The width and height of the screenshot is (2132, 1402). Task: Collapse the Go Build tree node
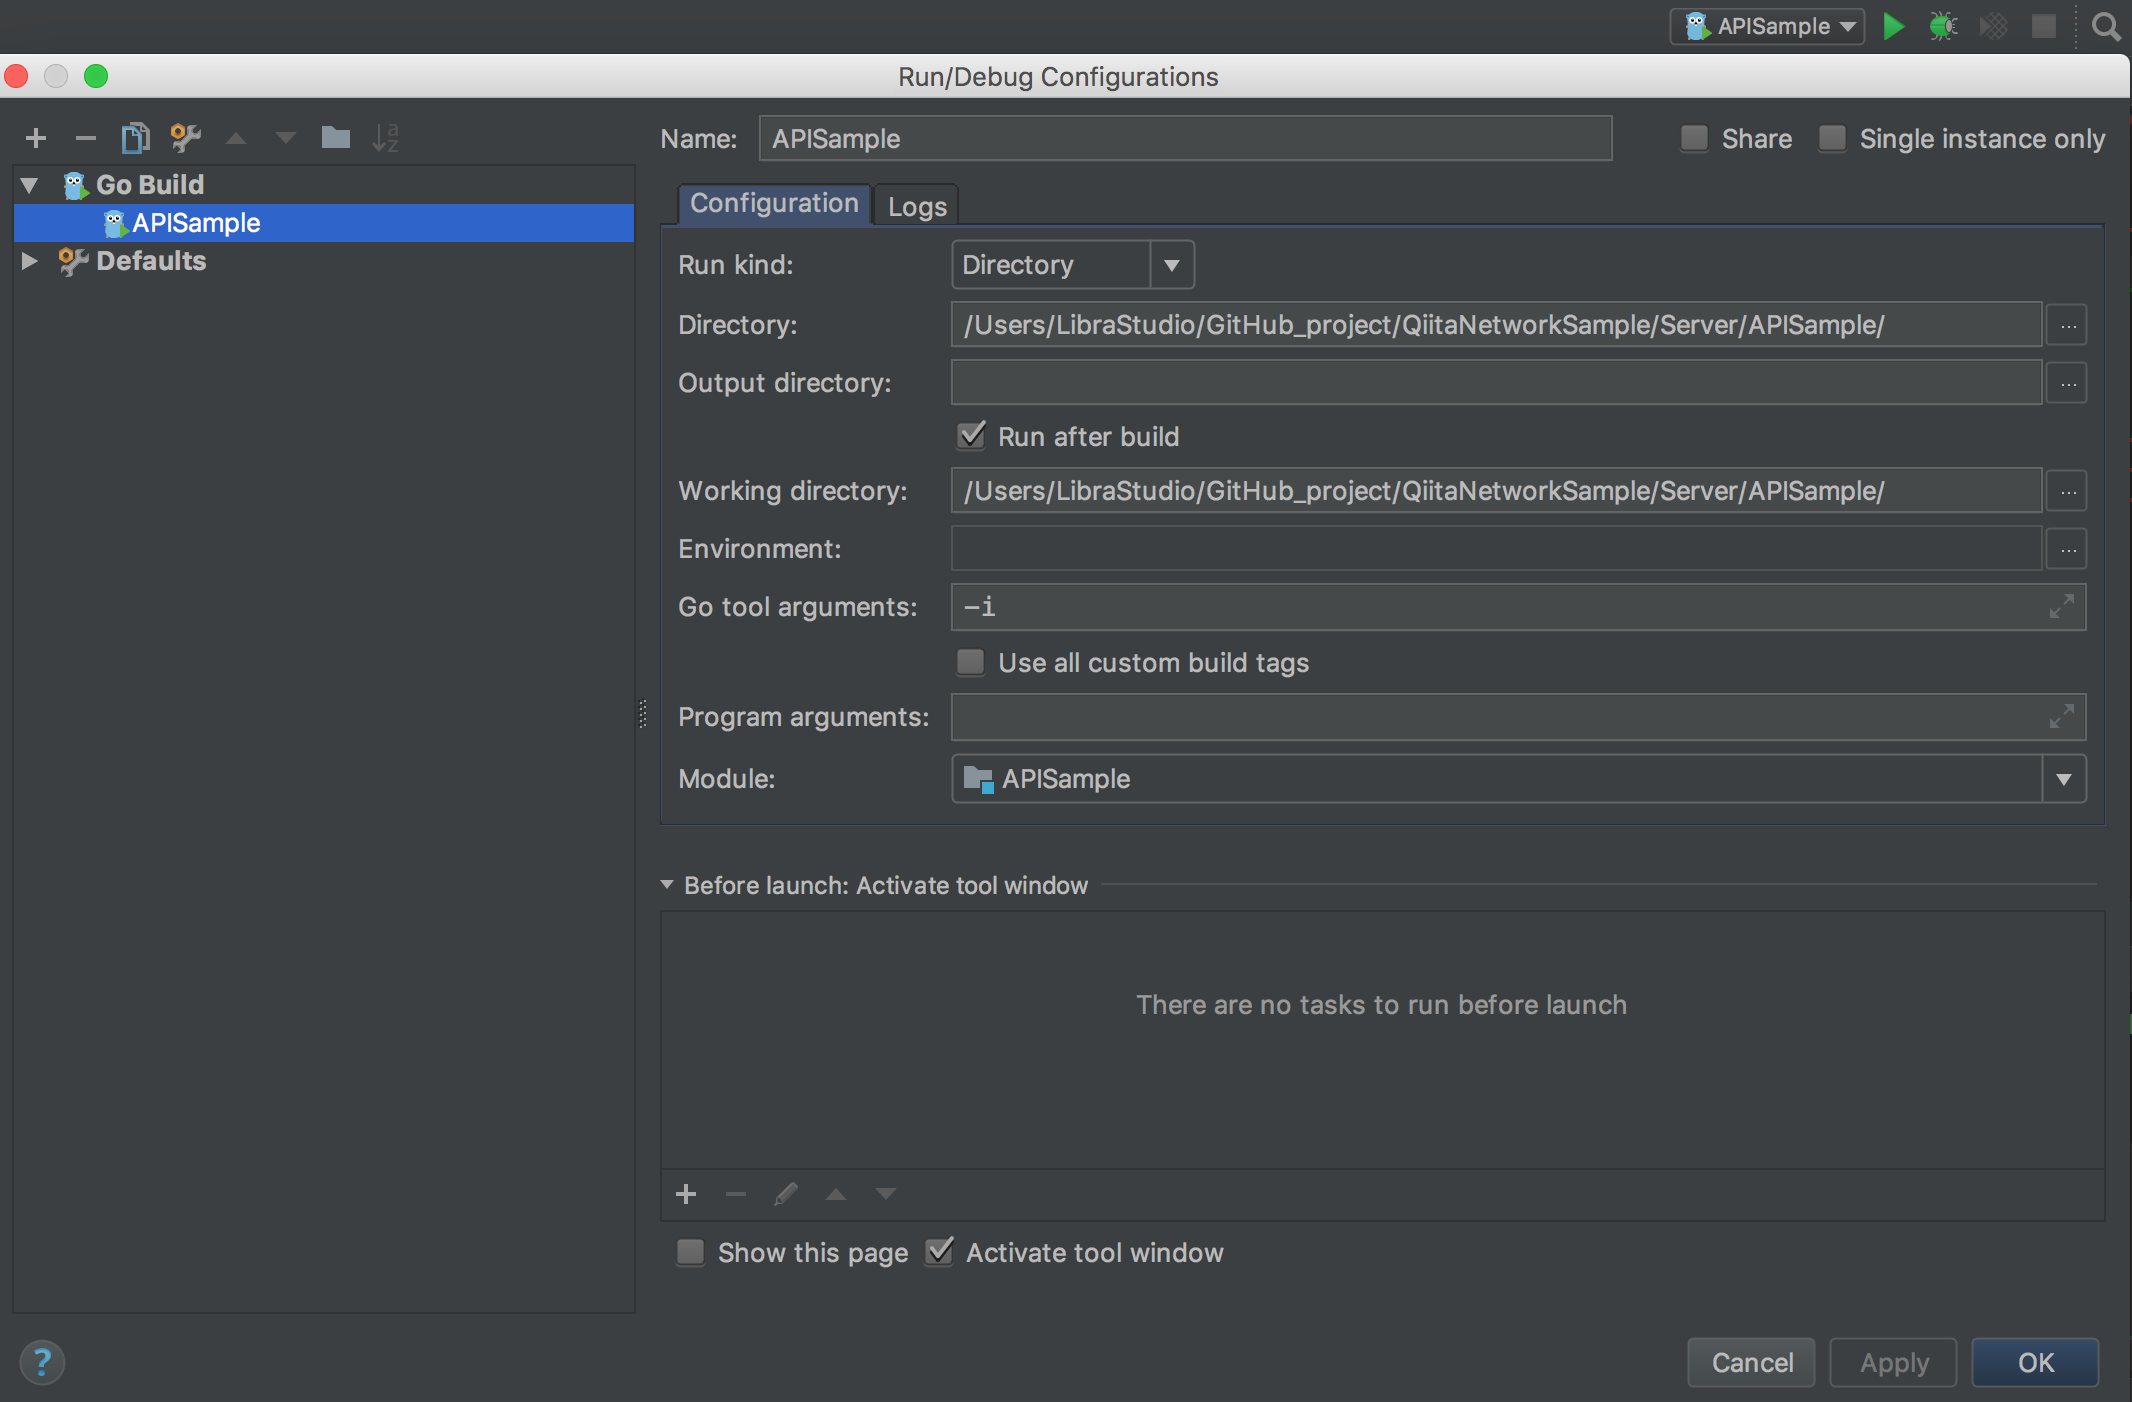click(x=29, y=184)
